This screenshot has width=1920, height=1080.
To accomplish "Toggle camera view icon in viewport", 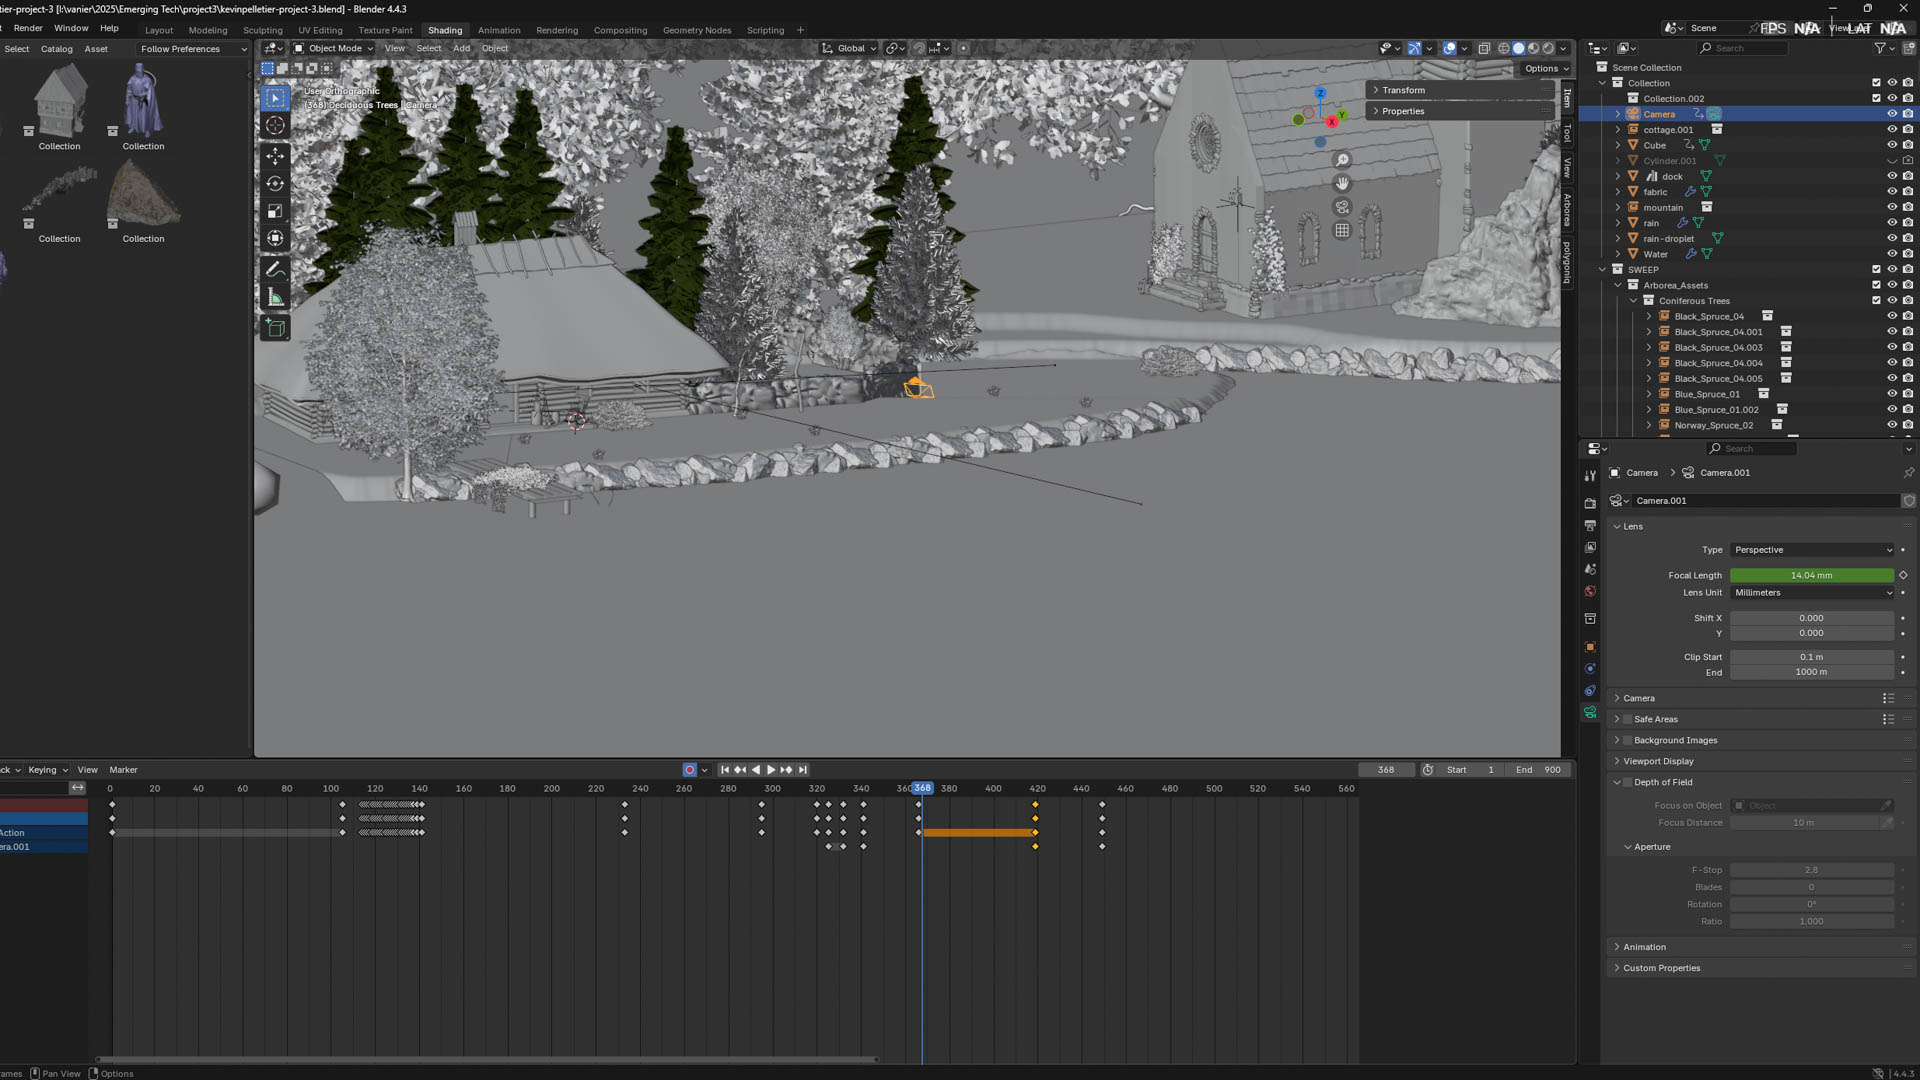I will point(1342,207).
